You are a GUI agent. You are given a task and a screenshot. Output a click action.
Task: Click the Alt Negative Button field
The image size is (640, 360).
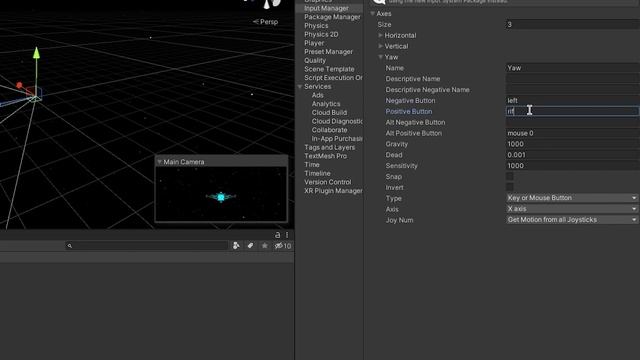(573, 122)
